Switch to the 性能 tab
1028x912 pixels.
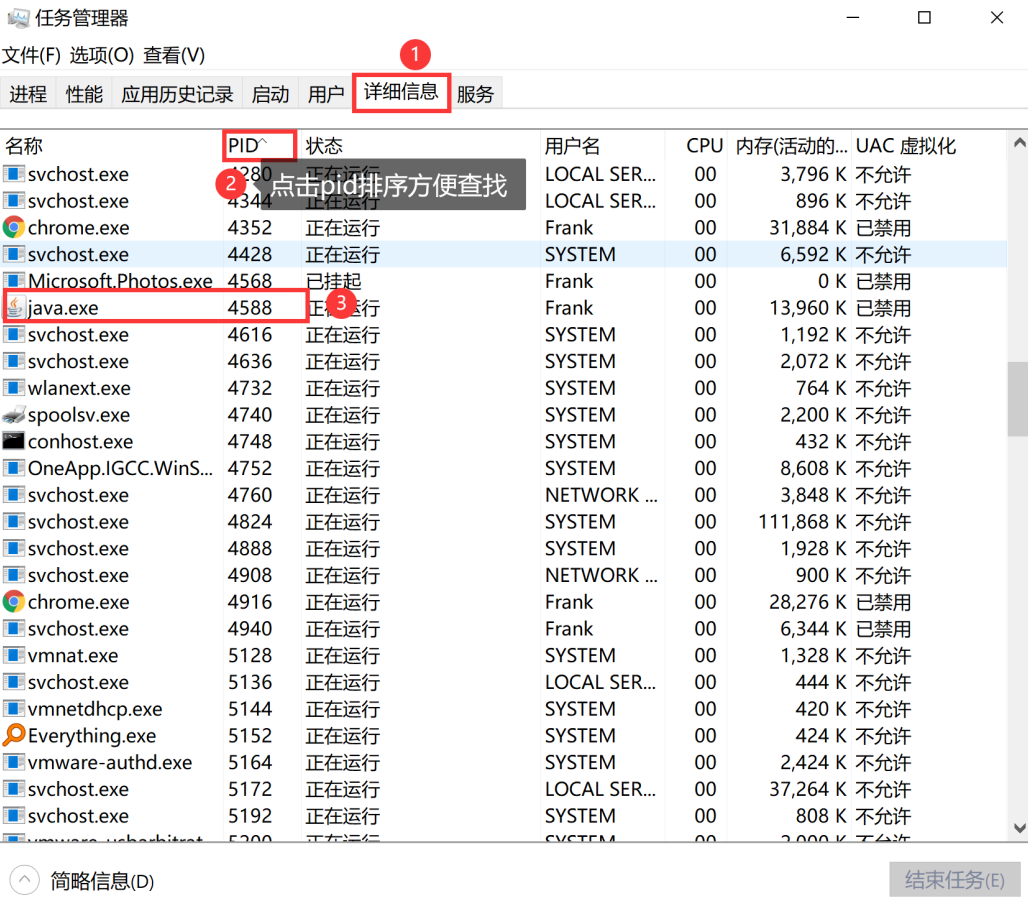tap(84, 94)
